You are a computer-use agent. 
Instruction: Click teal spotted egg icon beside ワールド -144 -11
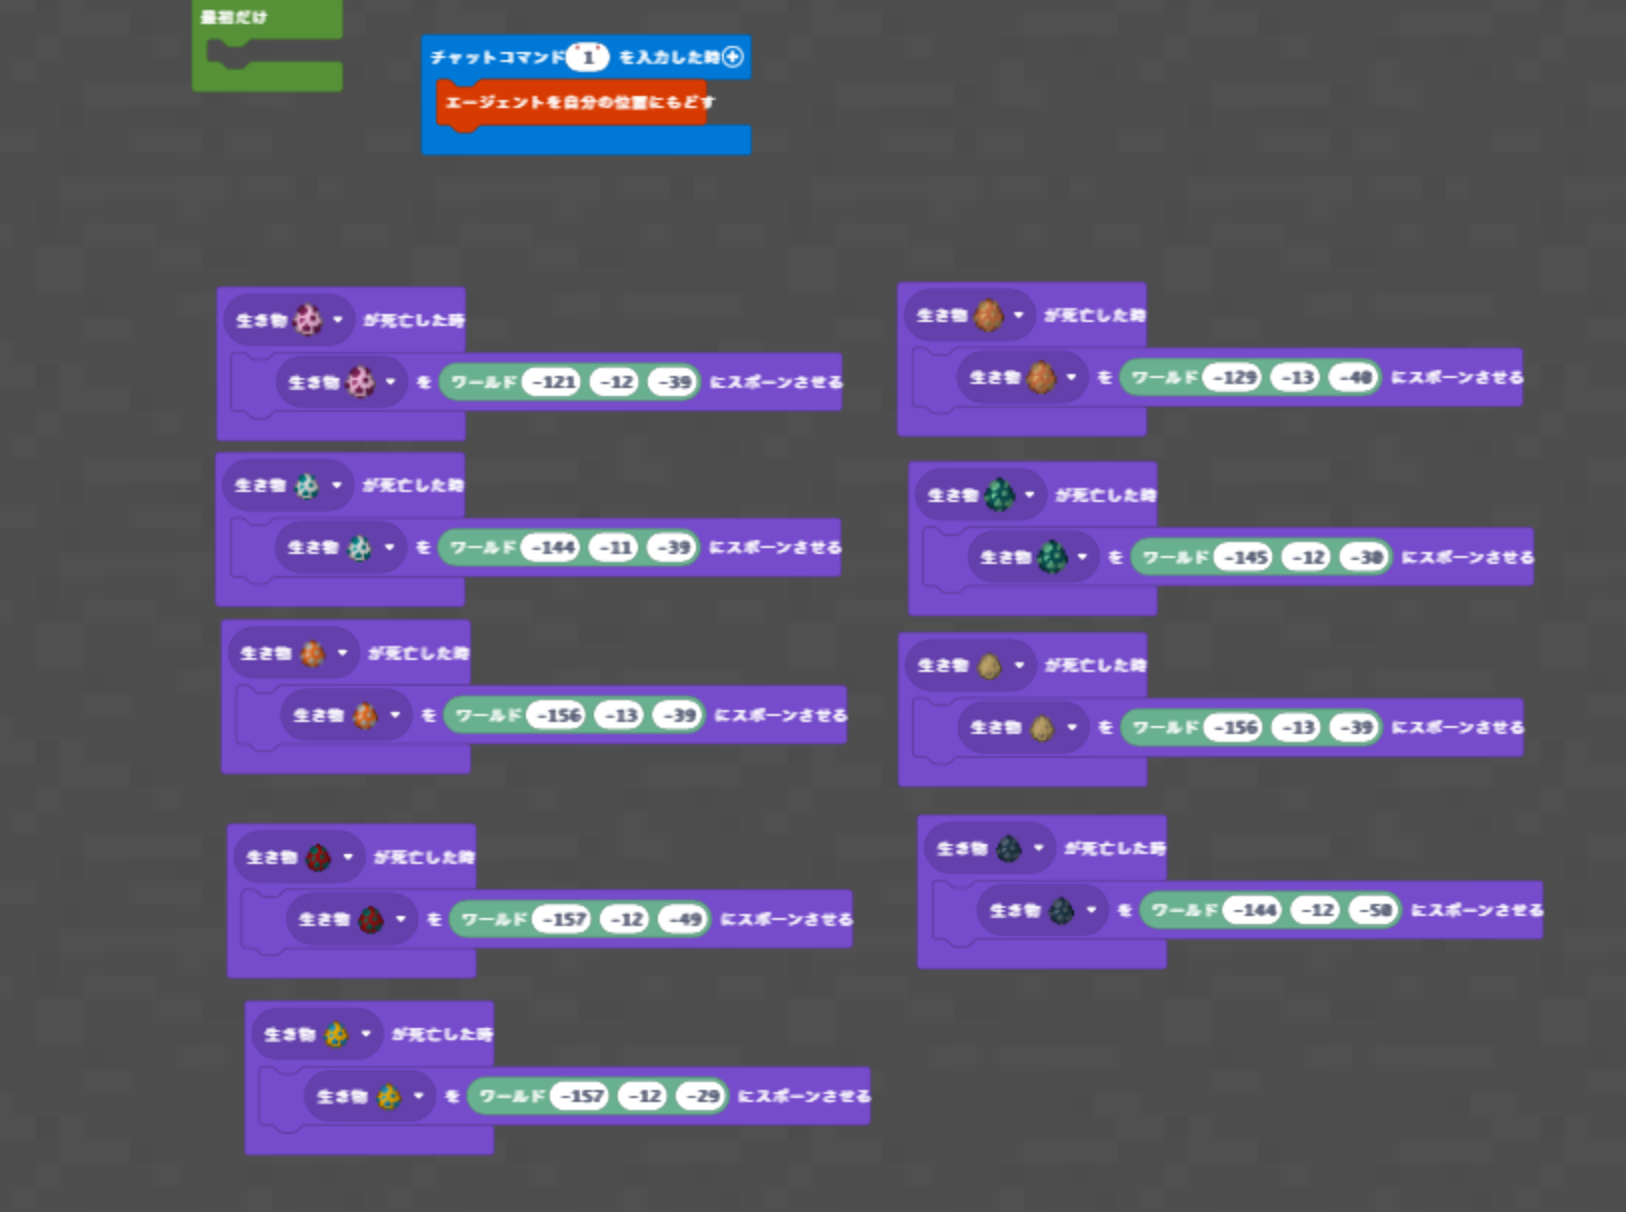tap(359, 548)
